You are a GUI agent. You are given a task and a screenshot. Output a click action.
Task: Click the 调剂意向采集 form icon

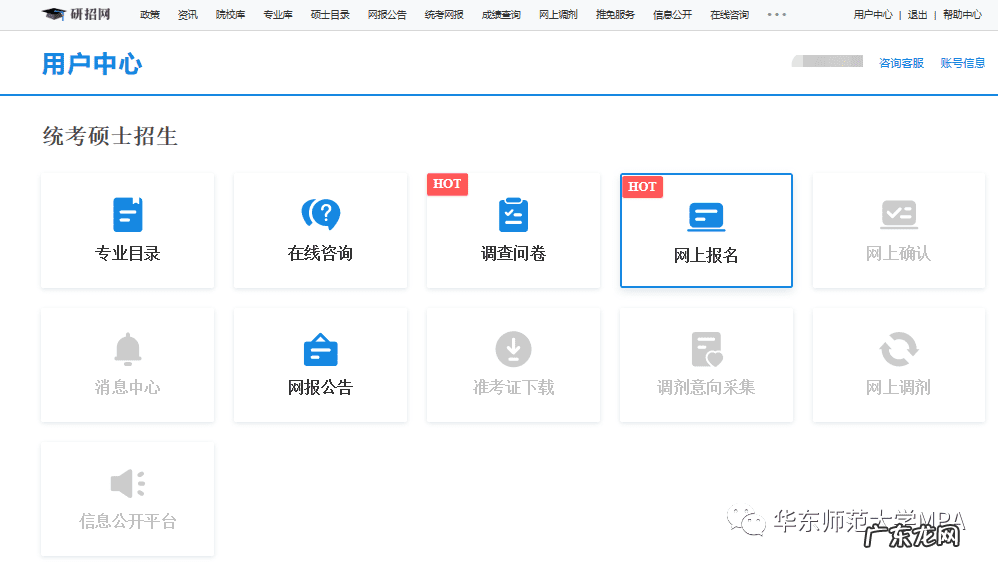(706, 350)
